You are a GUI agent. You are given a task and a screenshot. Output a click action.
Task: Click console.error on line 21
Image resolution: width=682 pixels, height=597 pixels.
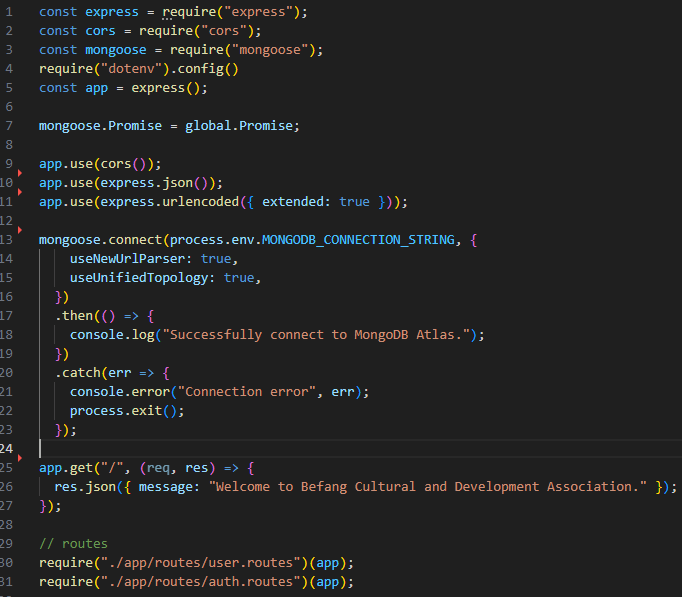click(x=120, y=392)
